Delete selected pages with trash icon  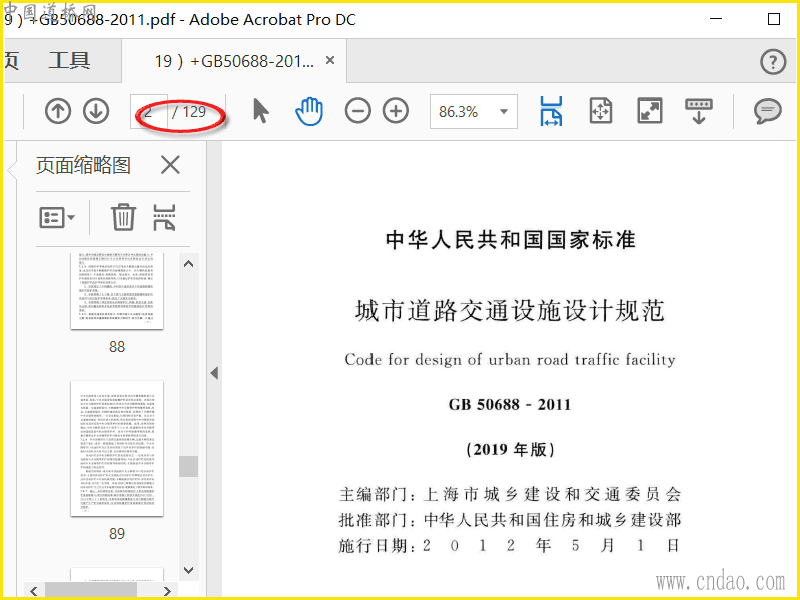tap(123, 217)
